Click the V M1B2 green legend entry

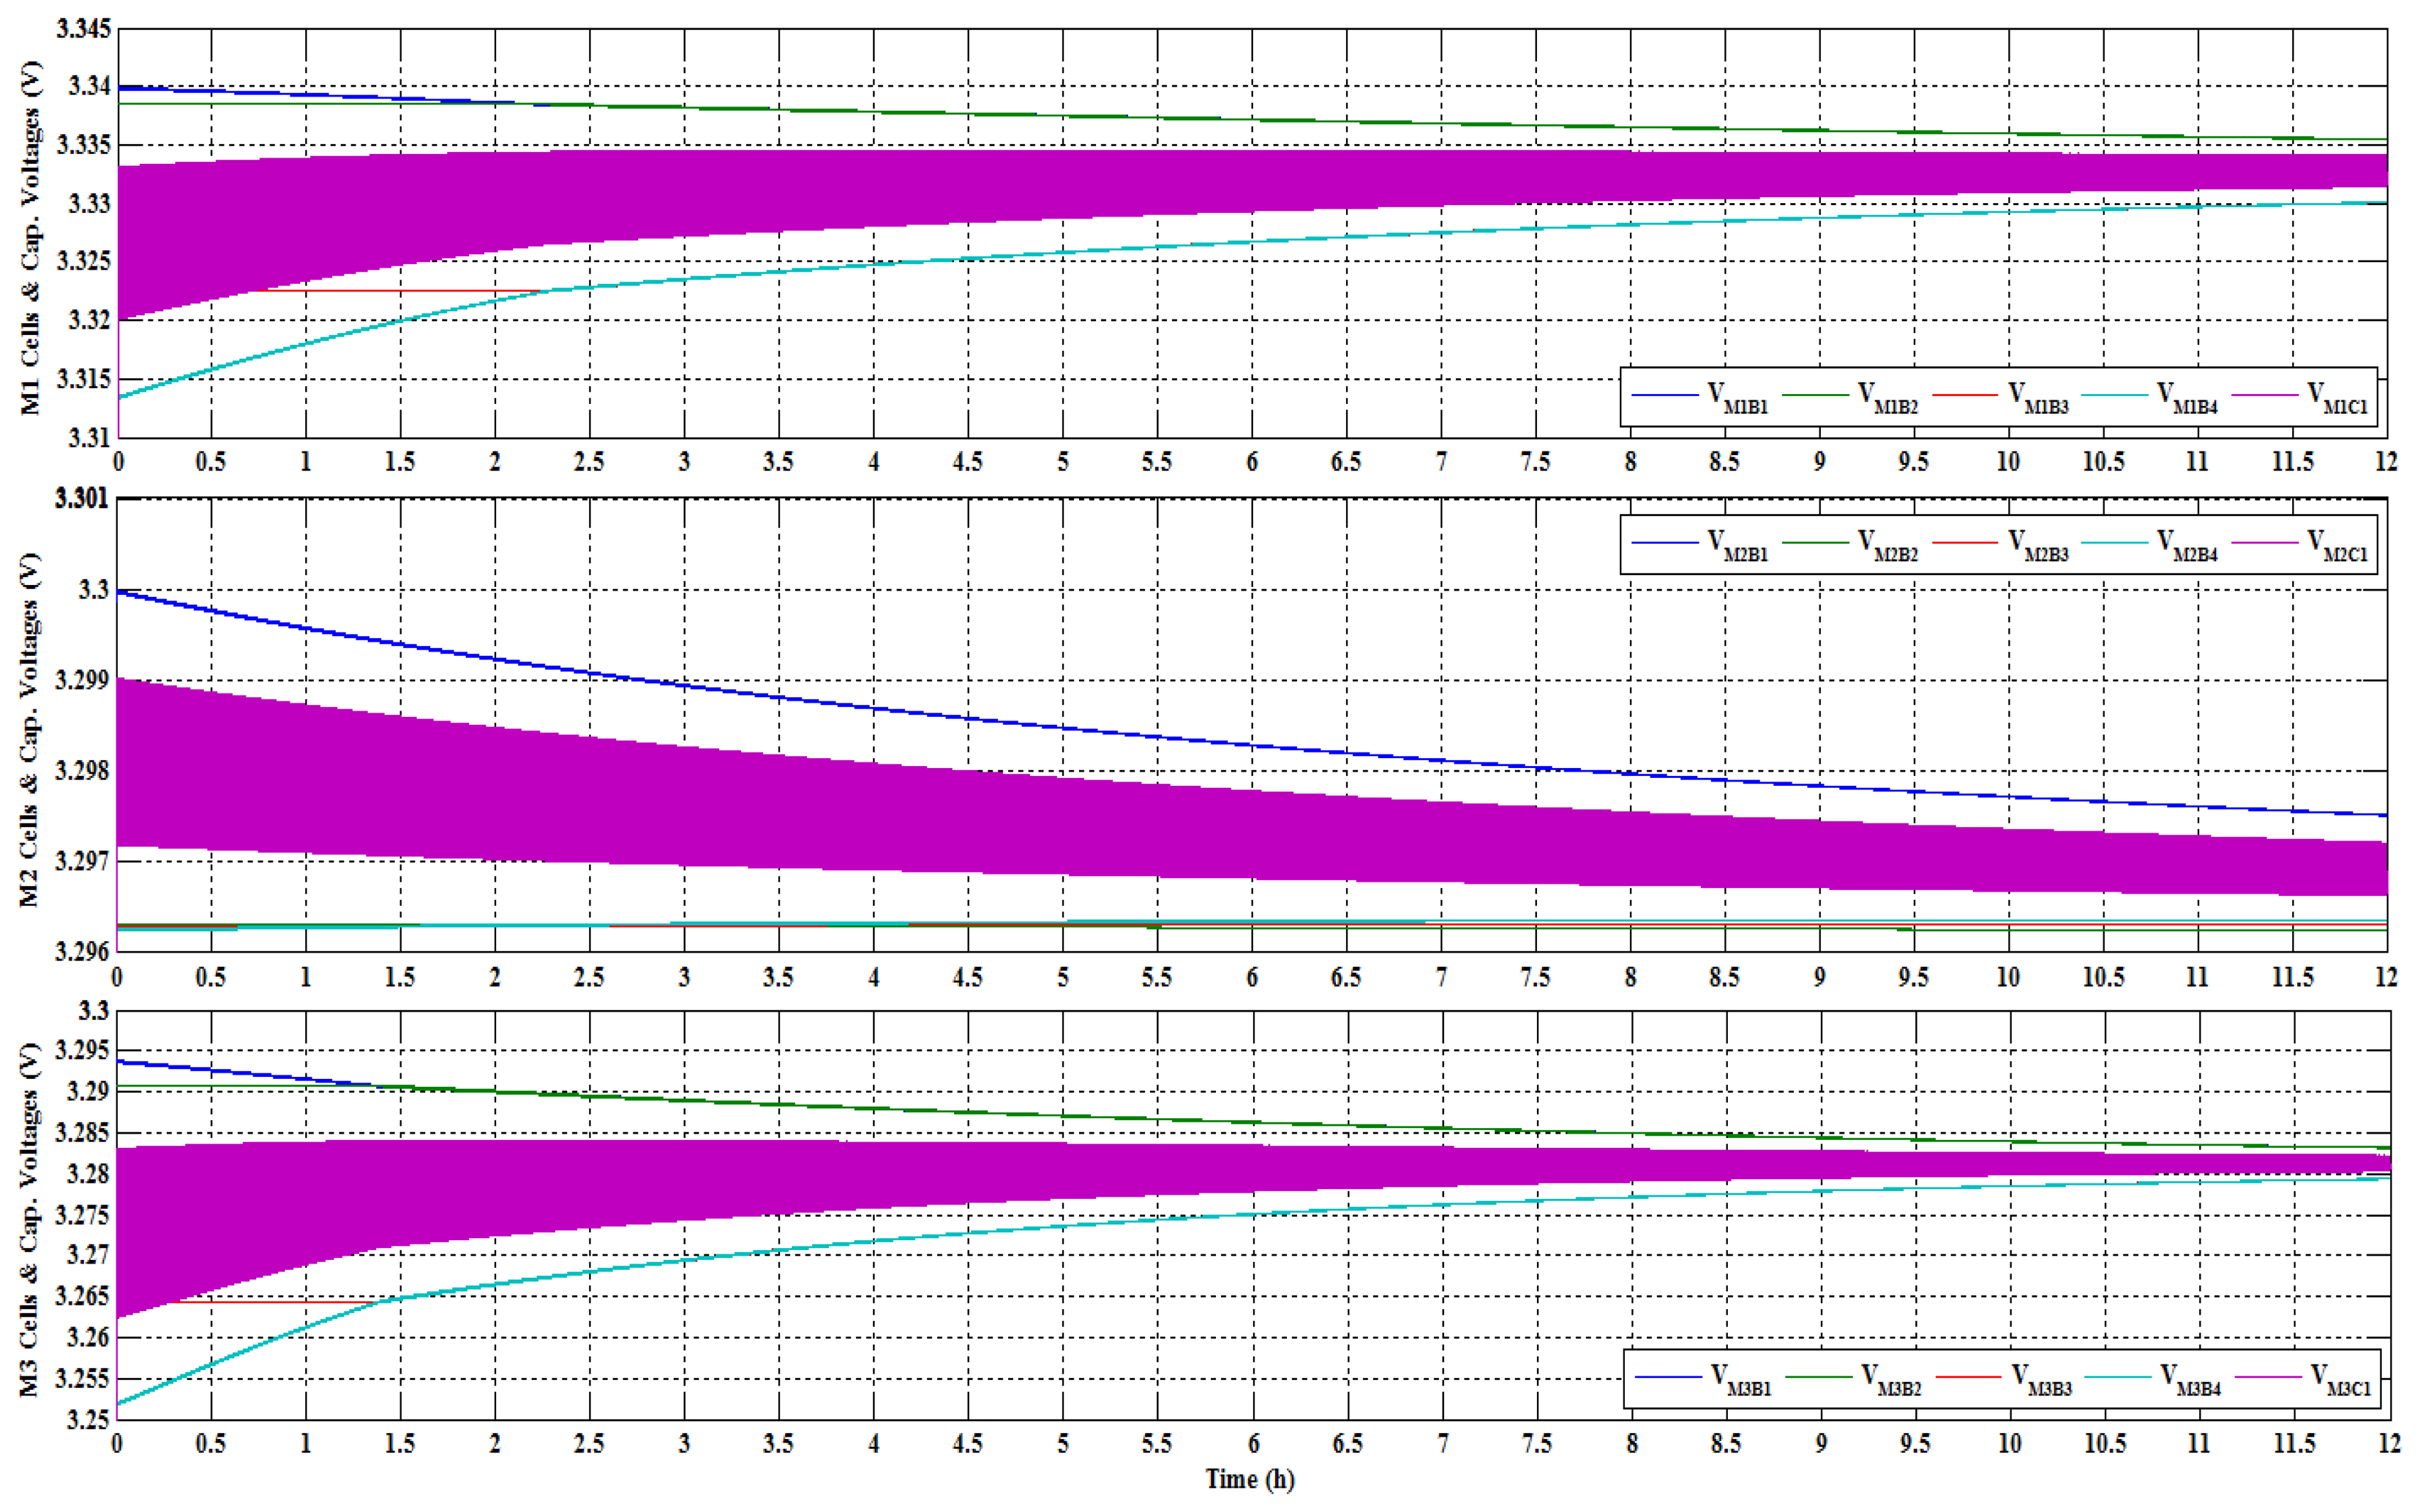pyautogui.click(x=1887, y=398)
